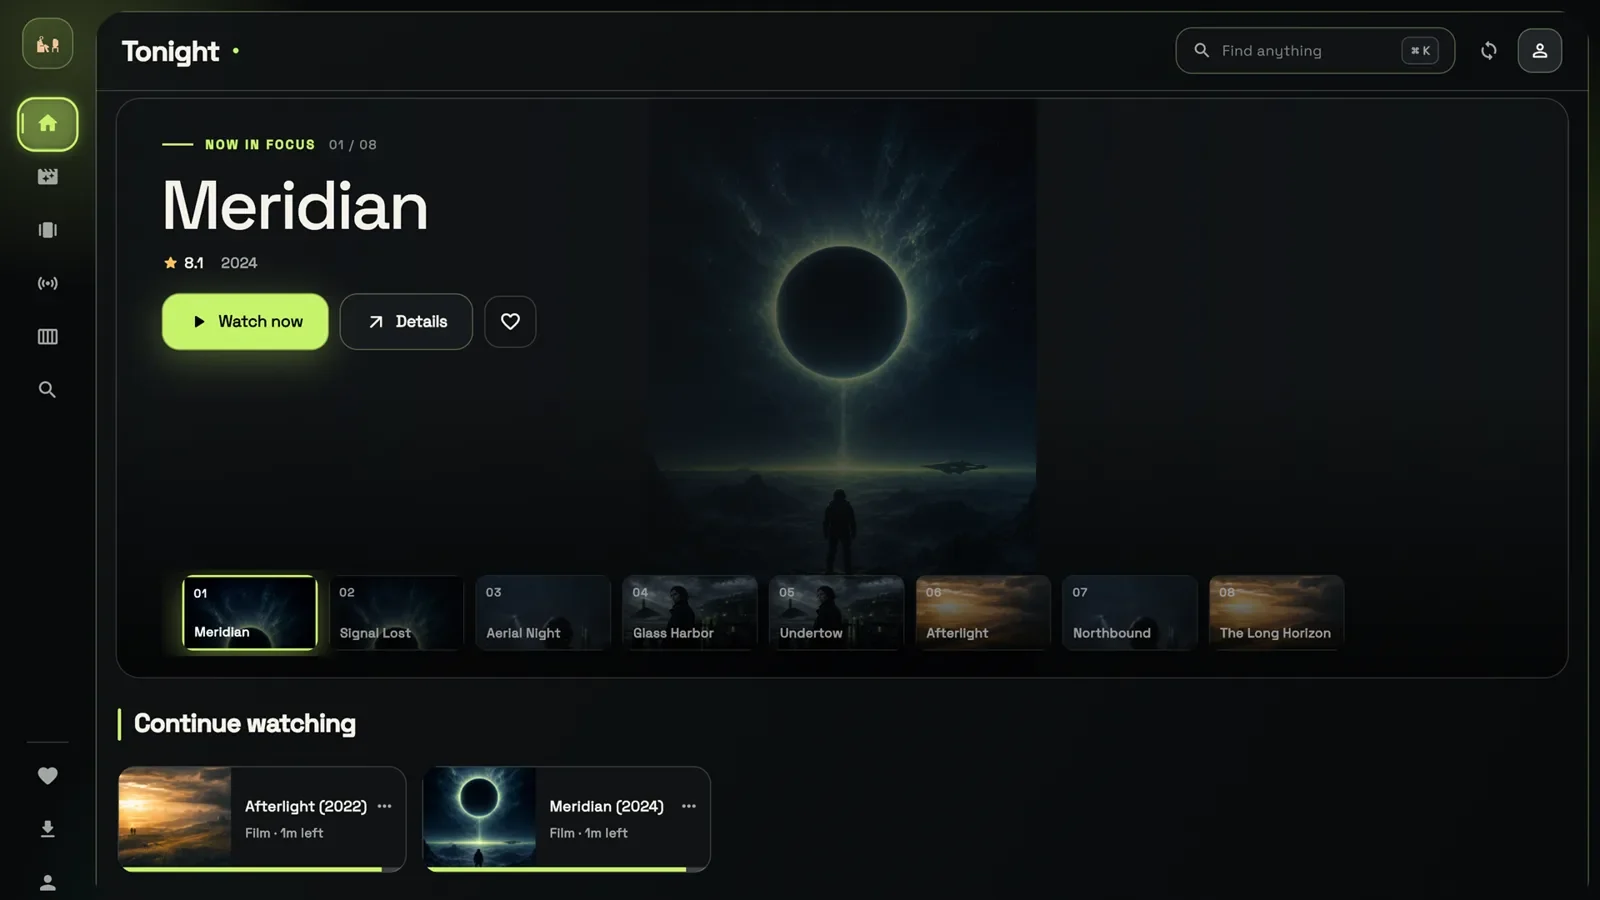The image size is (1600, 900).
Task: Open the carousel view sidebar icon
Action: click(47, 230)
